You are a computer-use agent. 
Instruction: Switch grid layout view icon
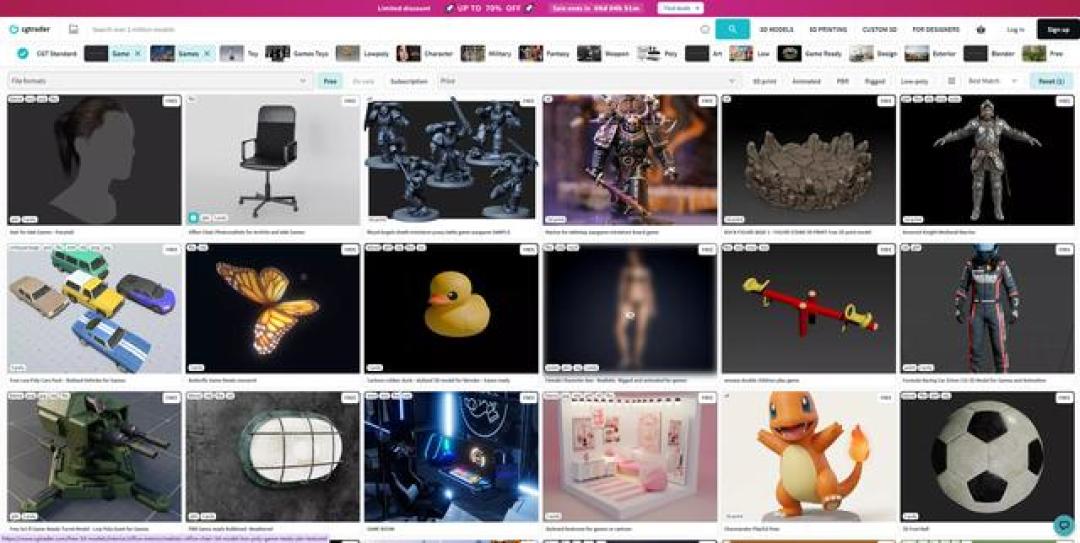pyautogui.click(x=951, y=81)
